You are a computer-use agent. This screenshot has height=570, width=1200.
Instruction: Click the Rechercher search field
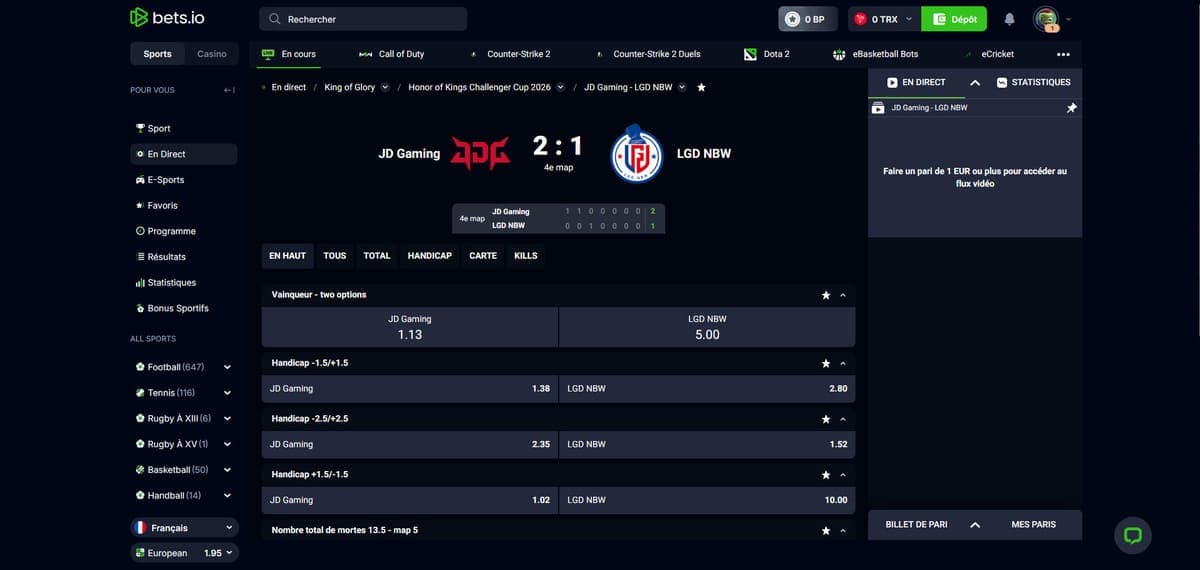[363, 19]
